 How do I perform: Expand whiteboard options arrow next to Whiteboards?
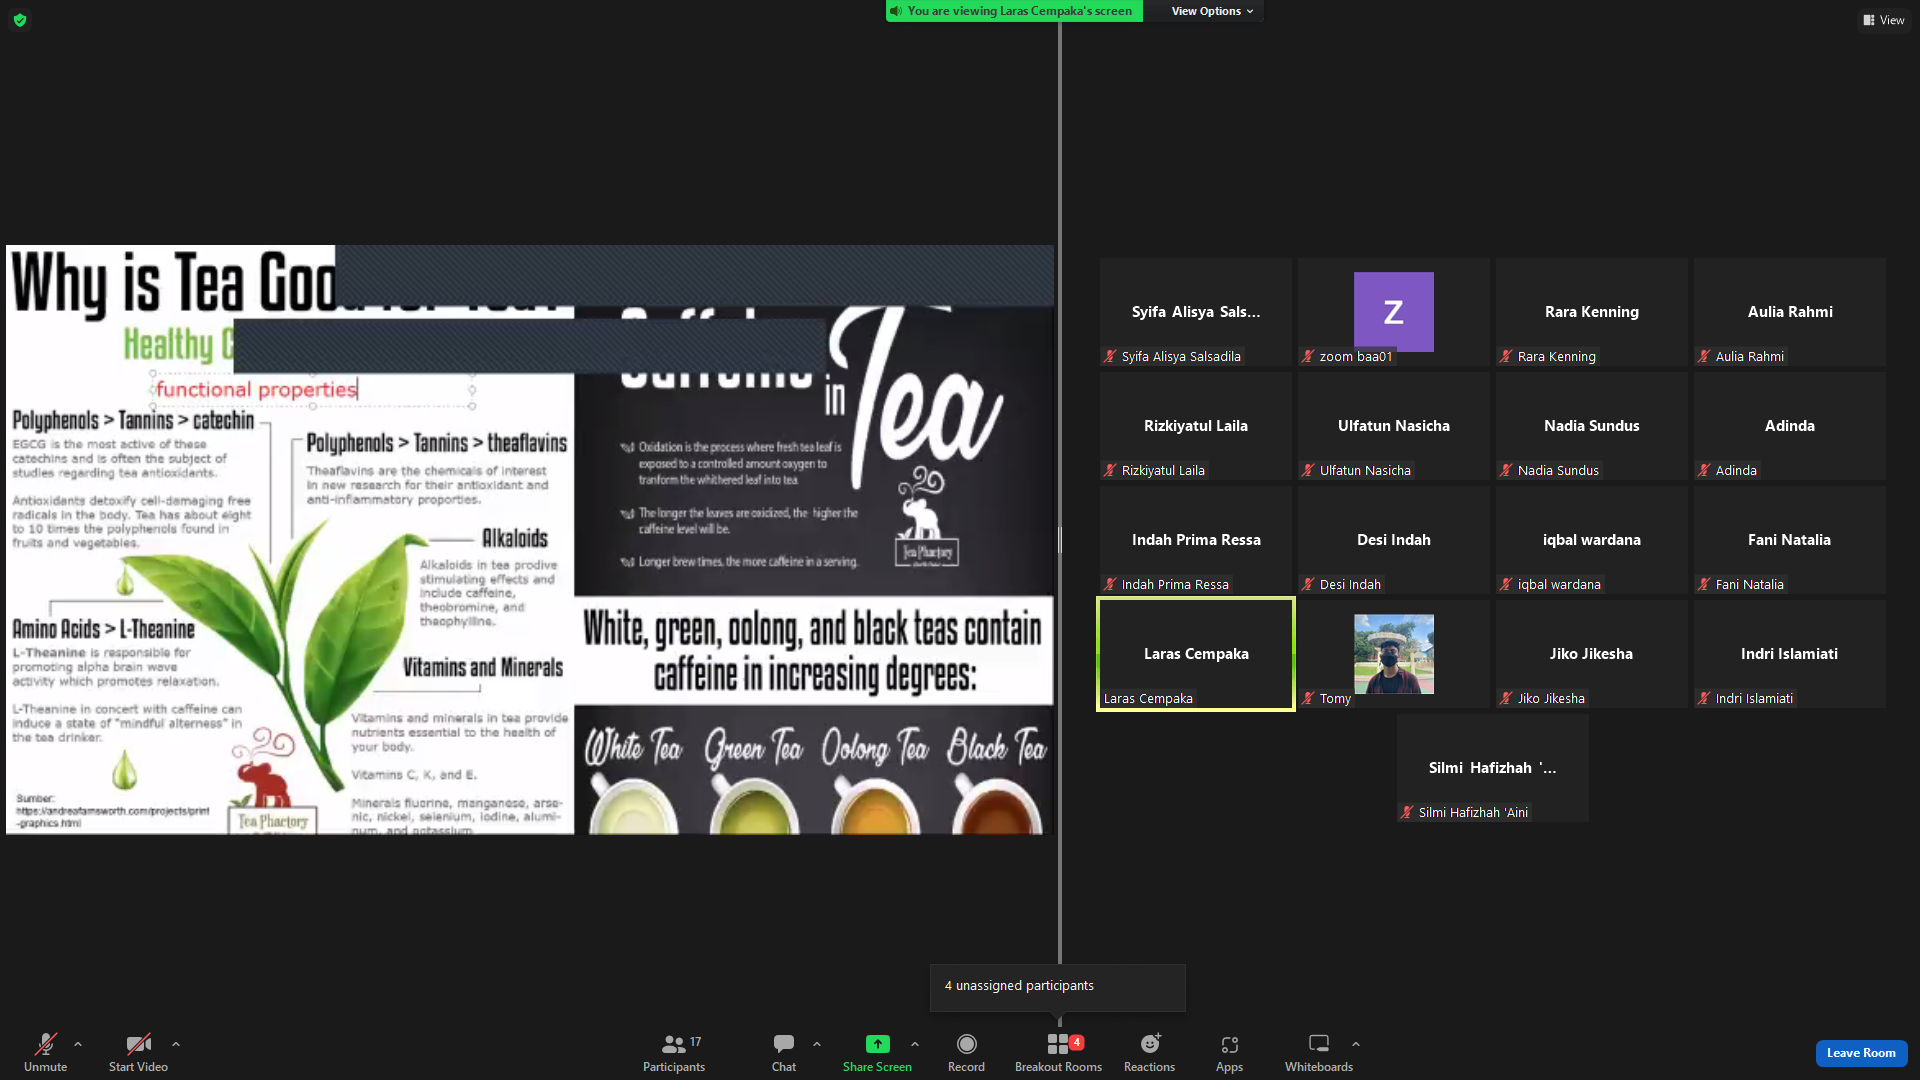pos(1356,1044)
